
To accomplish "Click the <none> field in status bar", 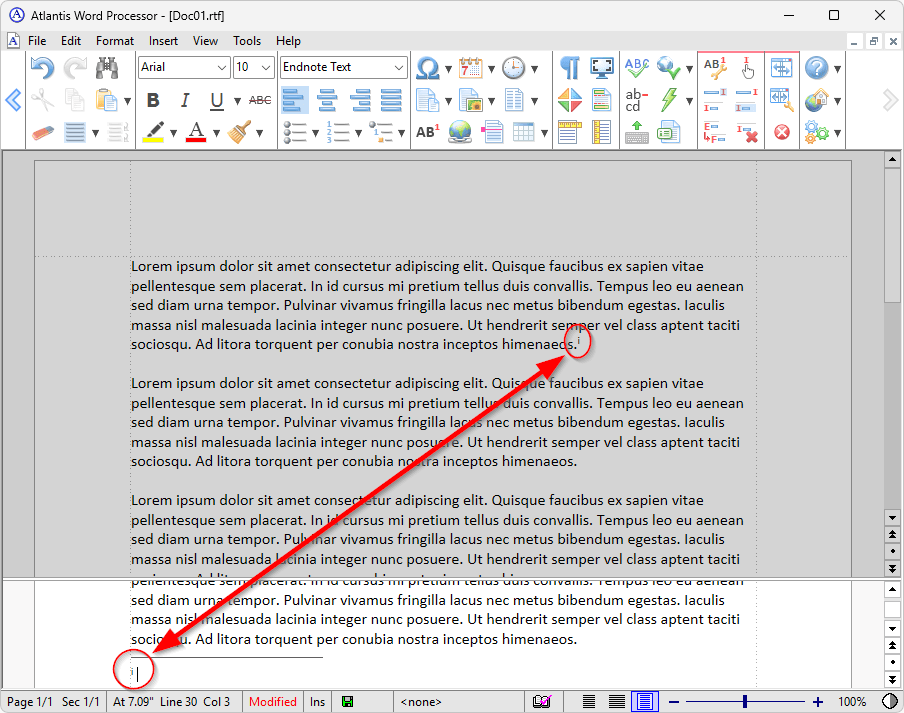I will (x=421, y=701).
